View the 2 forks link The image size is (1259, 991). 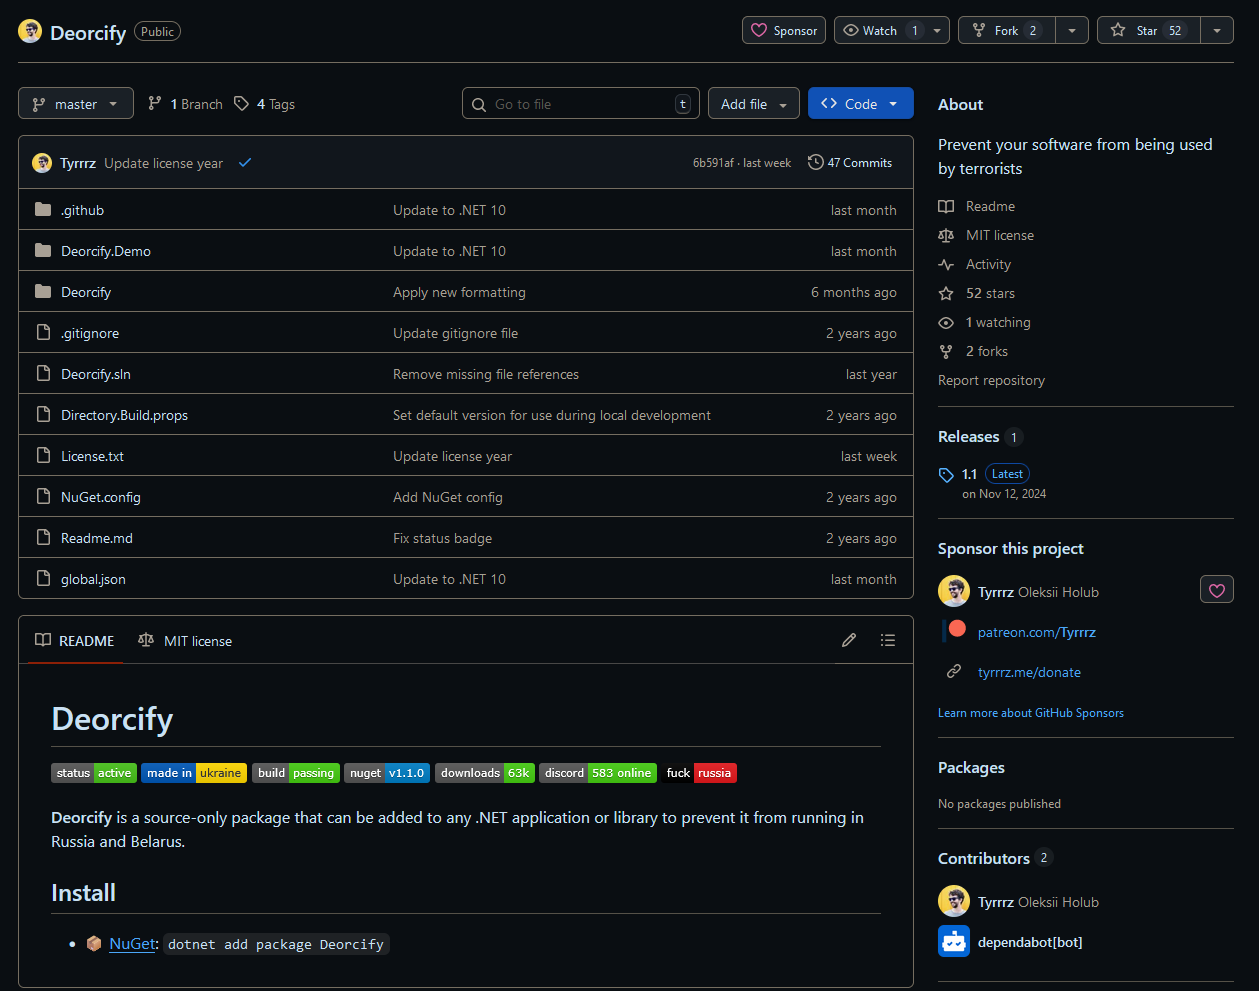point(987,351)
